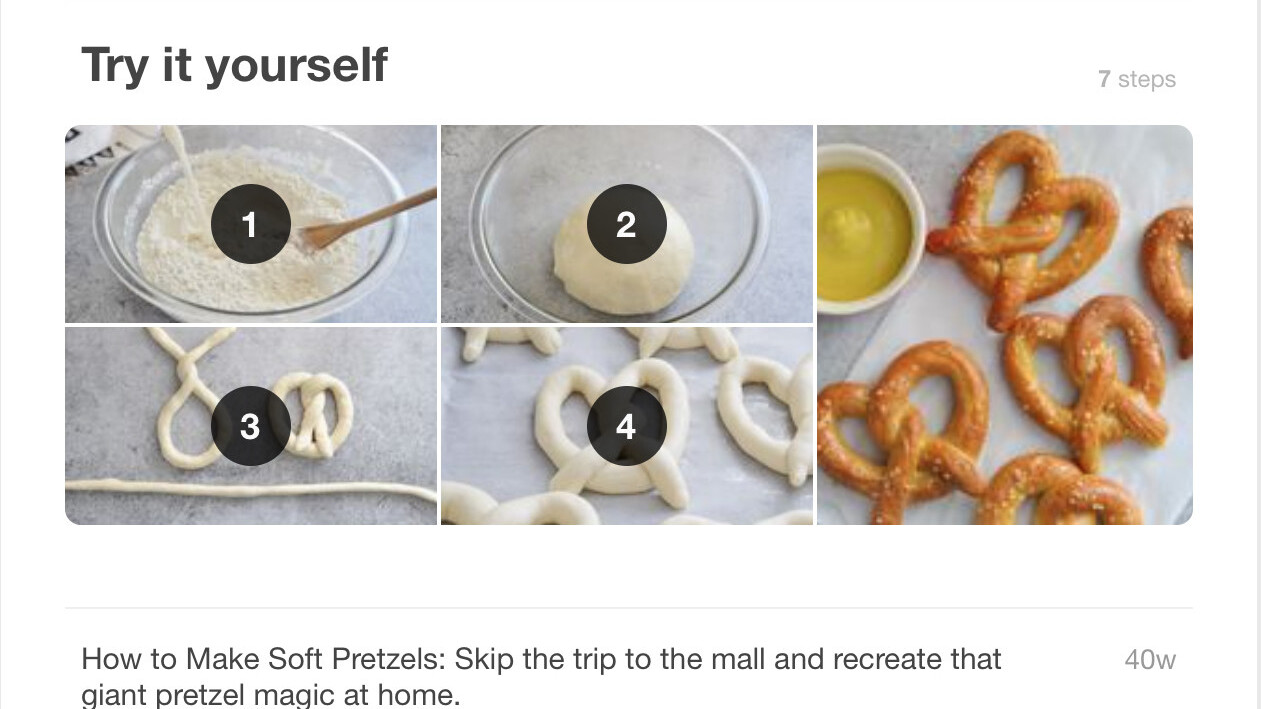This screenshot has width=1261, height=709.
Task: Open the large baked pretzels image
Action: 1005,325
